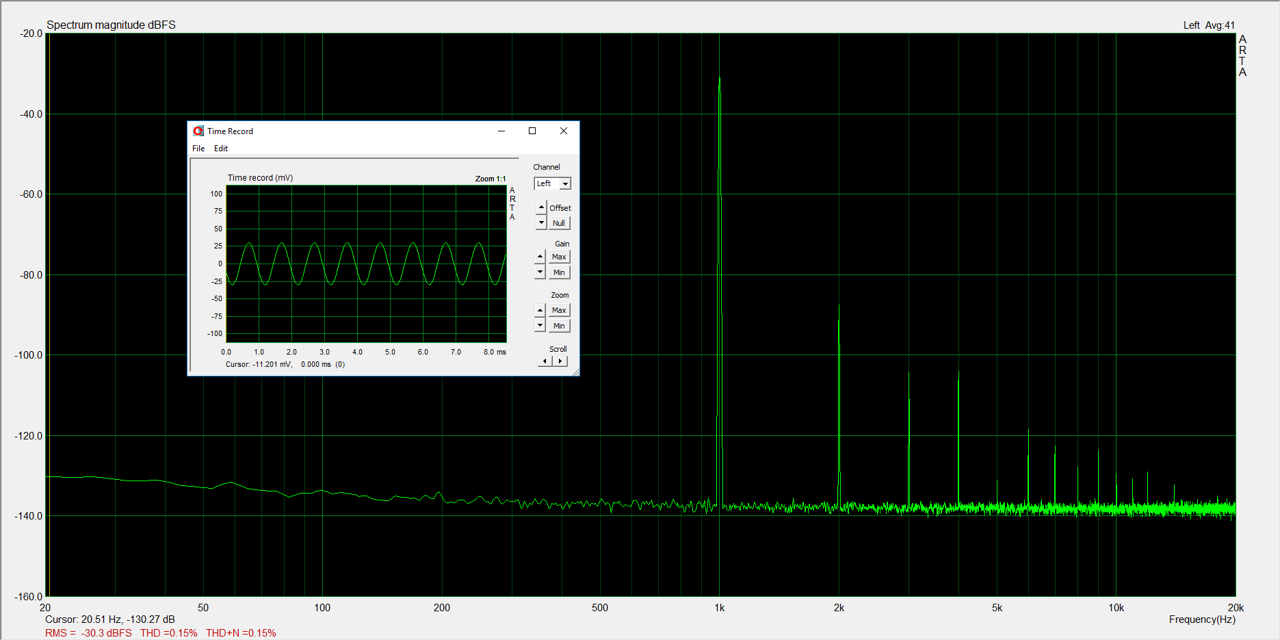
Task: Maximize the Time Record window
Action: click(532, 131)
